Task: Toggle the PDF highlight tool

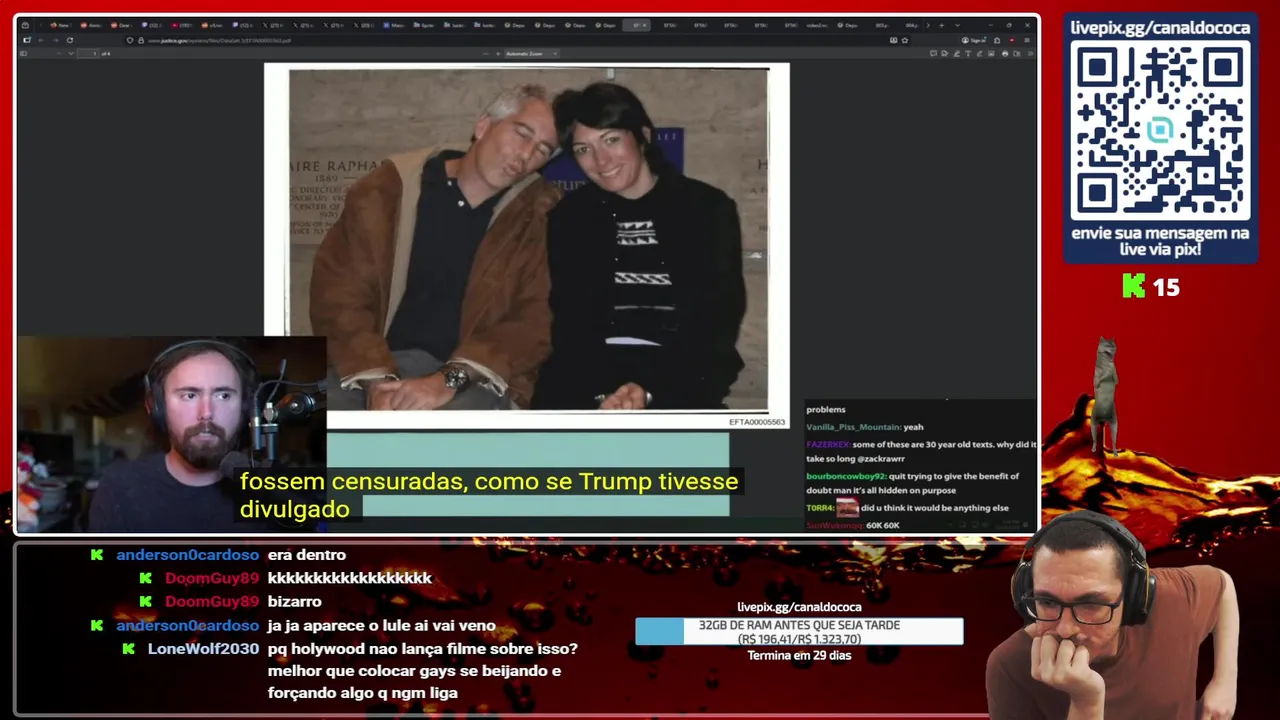Action: [x=957, y=53]
